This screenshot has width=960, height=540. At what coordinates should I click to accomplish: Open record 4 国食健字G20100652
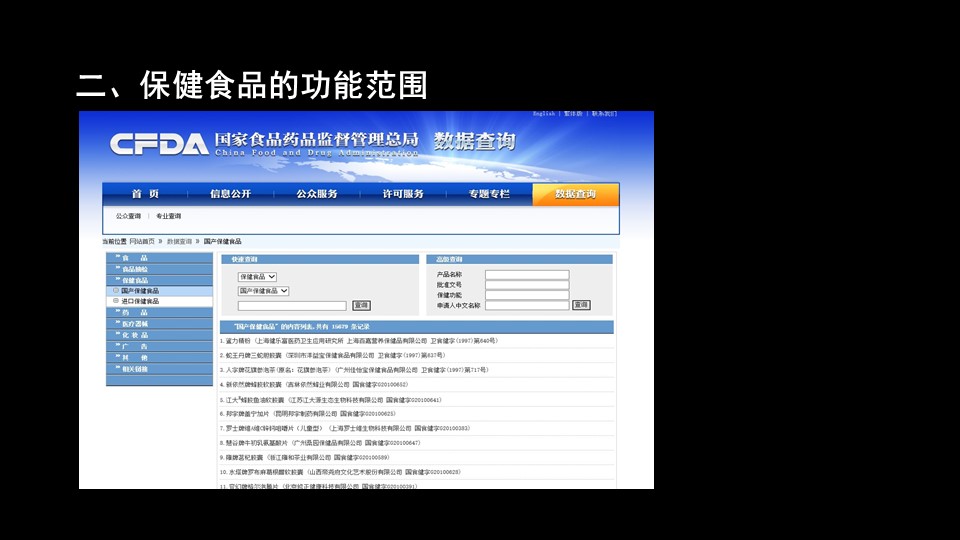pyautogui.click(x=313, y=384)
